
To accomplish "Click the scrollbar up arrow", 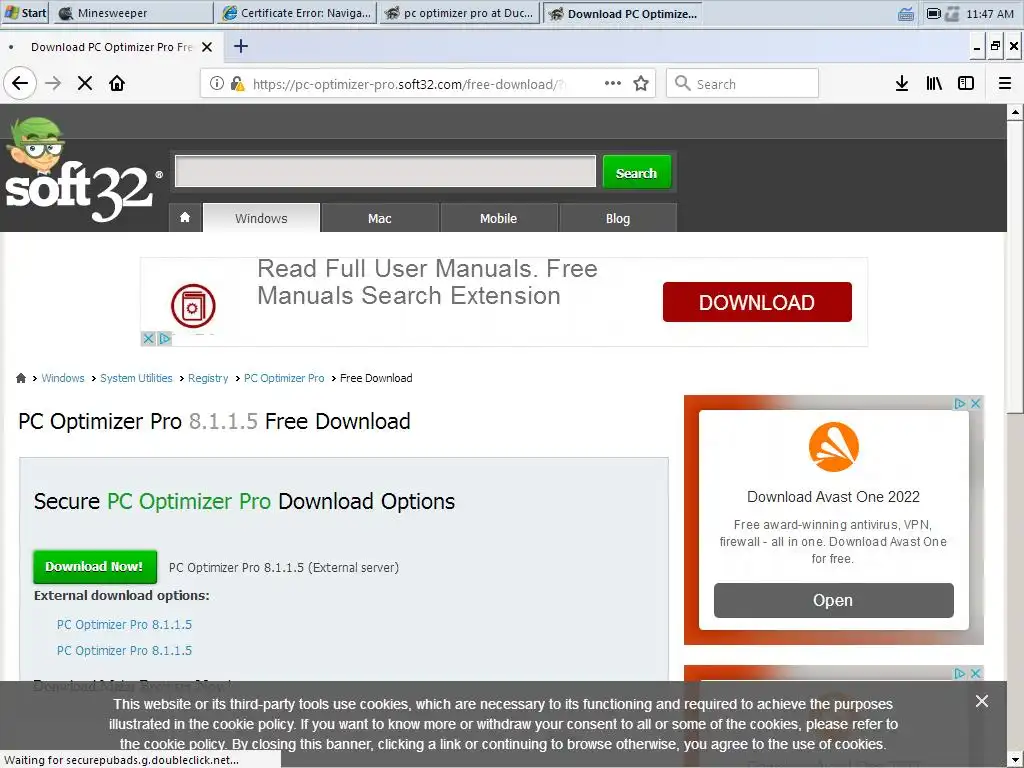I will [x=1015, y=112].
